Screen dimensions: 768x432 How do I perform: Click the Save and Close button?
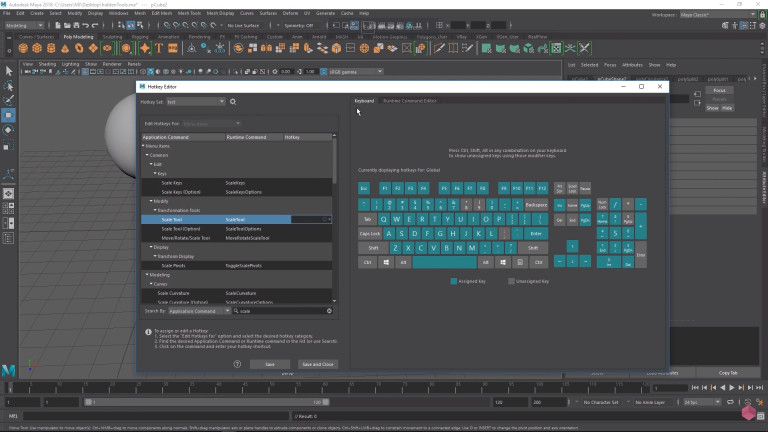[318, 364]
